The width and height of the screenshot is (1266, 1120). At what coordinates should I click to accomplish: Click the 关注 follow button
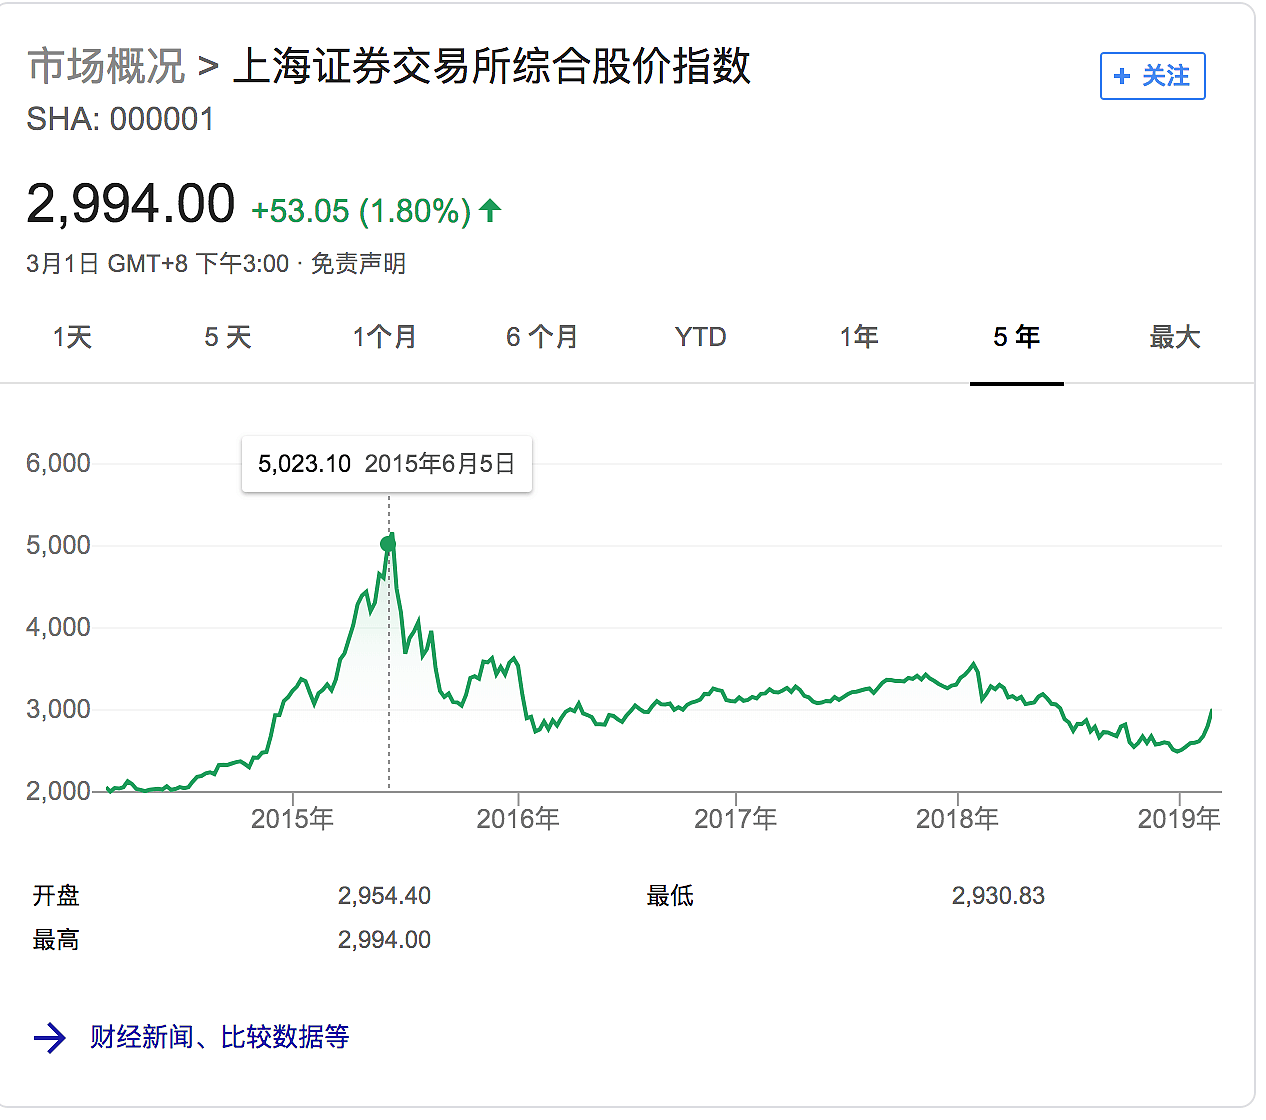point(1152,76)
